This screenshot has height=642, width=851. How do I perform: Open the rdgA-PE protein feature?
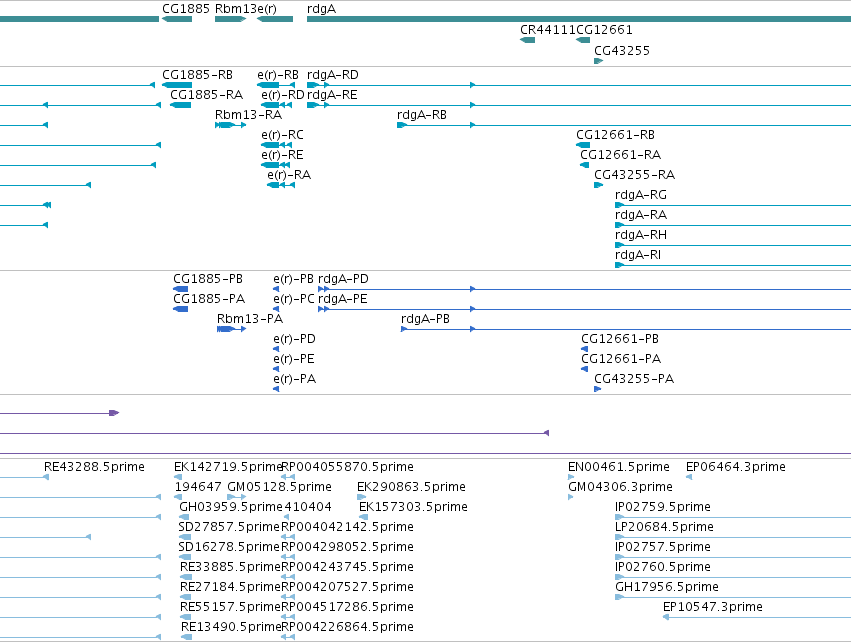coord(342,299)
